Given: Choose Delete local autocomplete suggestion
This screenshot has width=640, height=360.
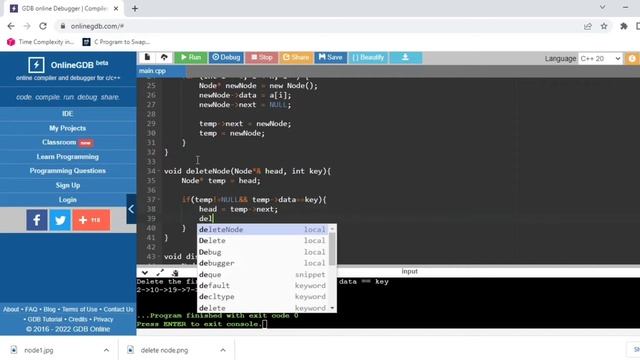Looking at the screenshot, I should (263, 241).
